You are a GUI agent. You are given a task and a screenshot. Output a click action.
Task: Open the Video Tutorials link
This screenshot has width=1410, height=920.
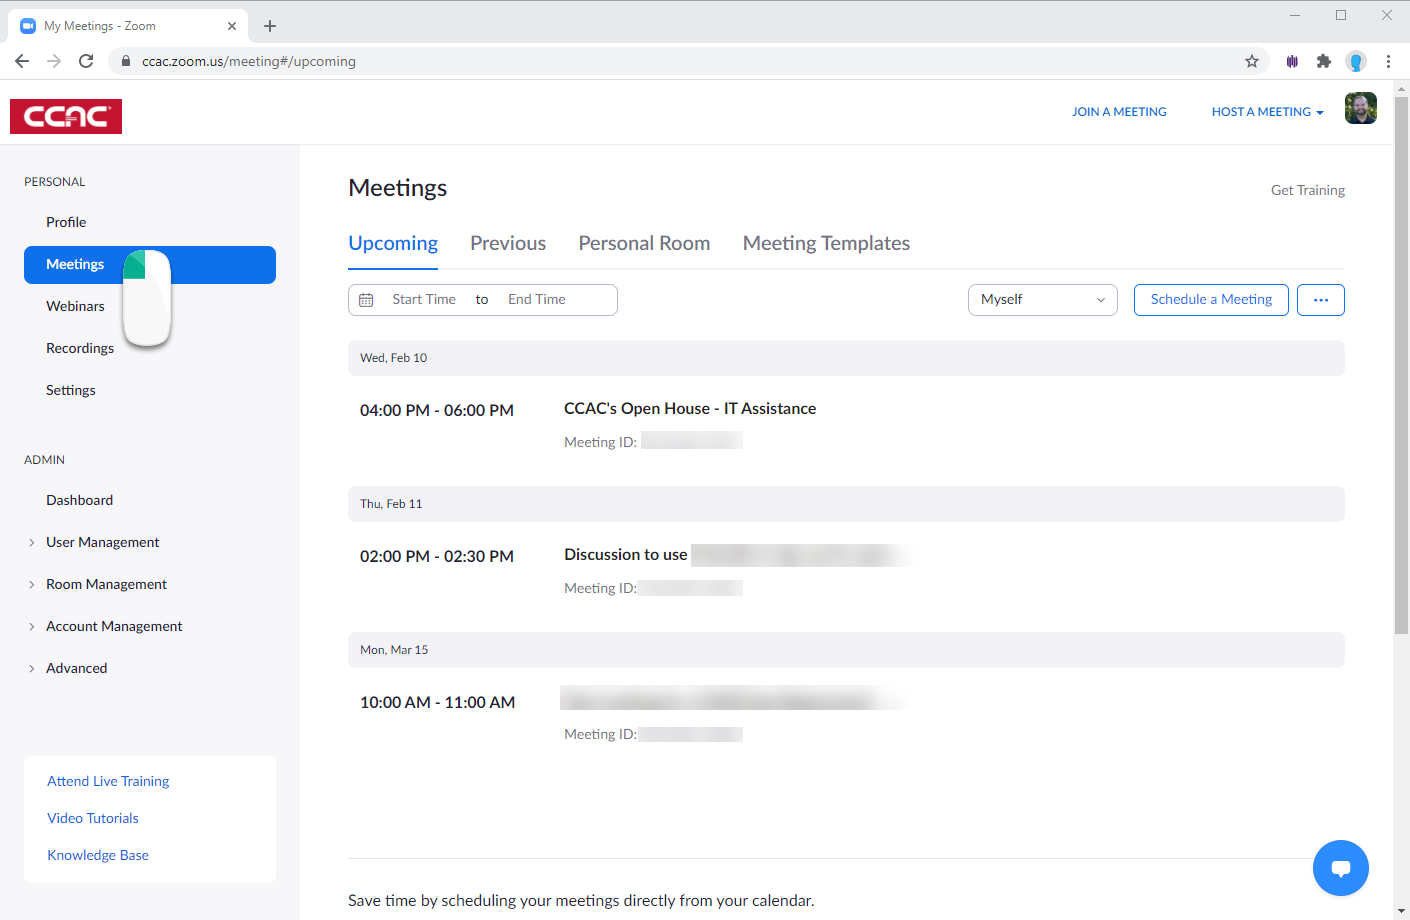pyautogui.click(x=93, y=818)
